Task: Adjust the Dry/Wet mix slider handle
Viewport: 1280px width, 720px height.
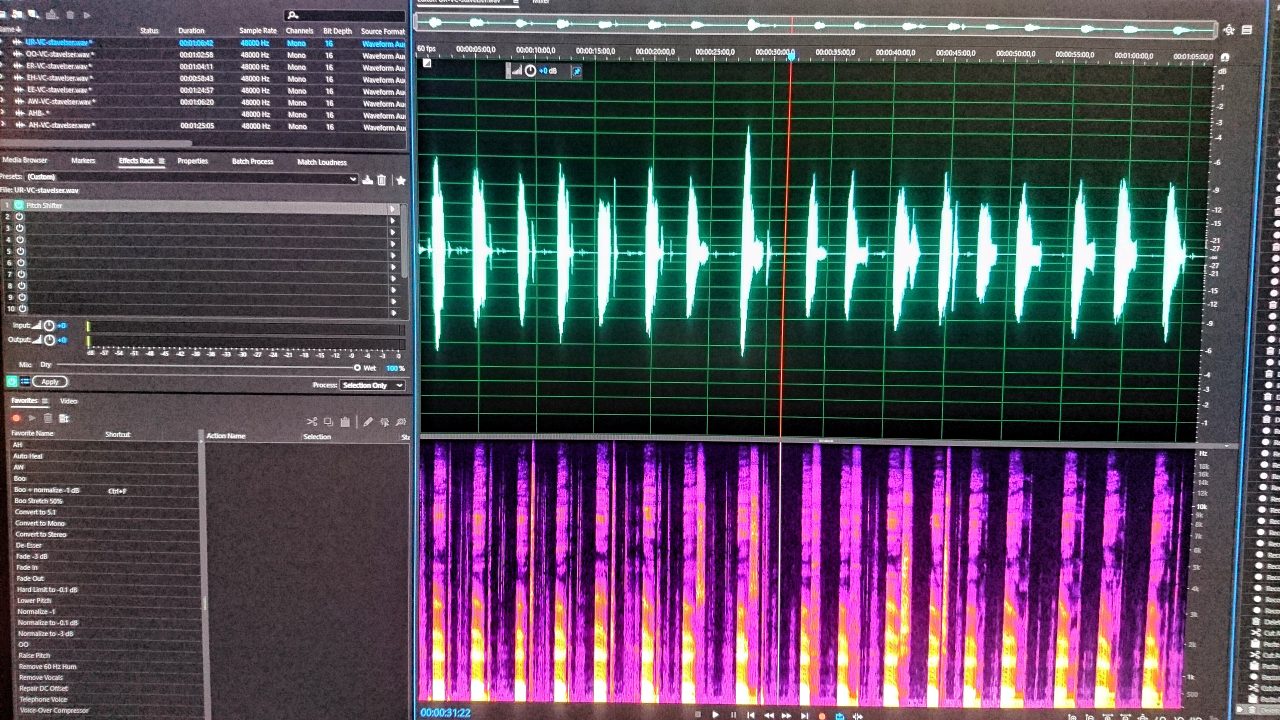Action: pyautogui.click(x=357, y=367)
